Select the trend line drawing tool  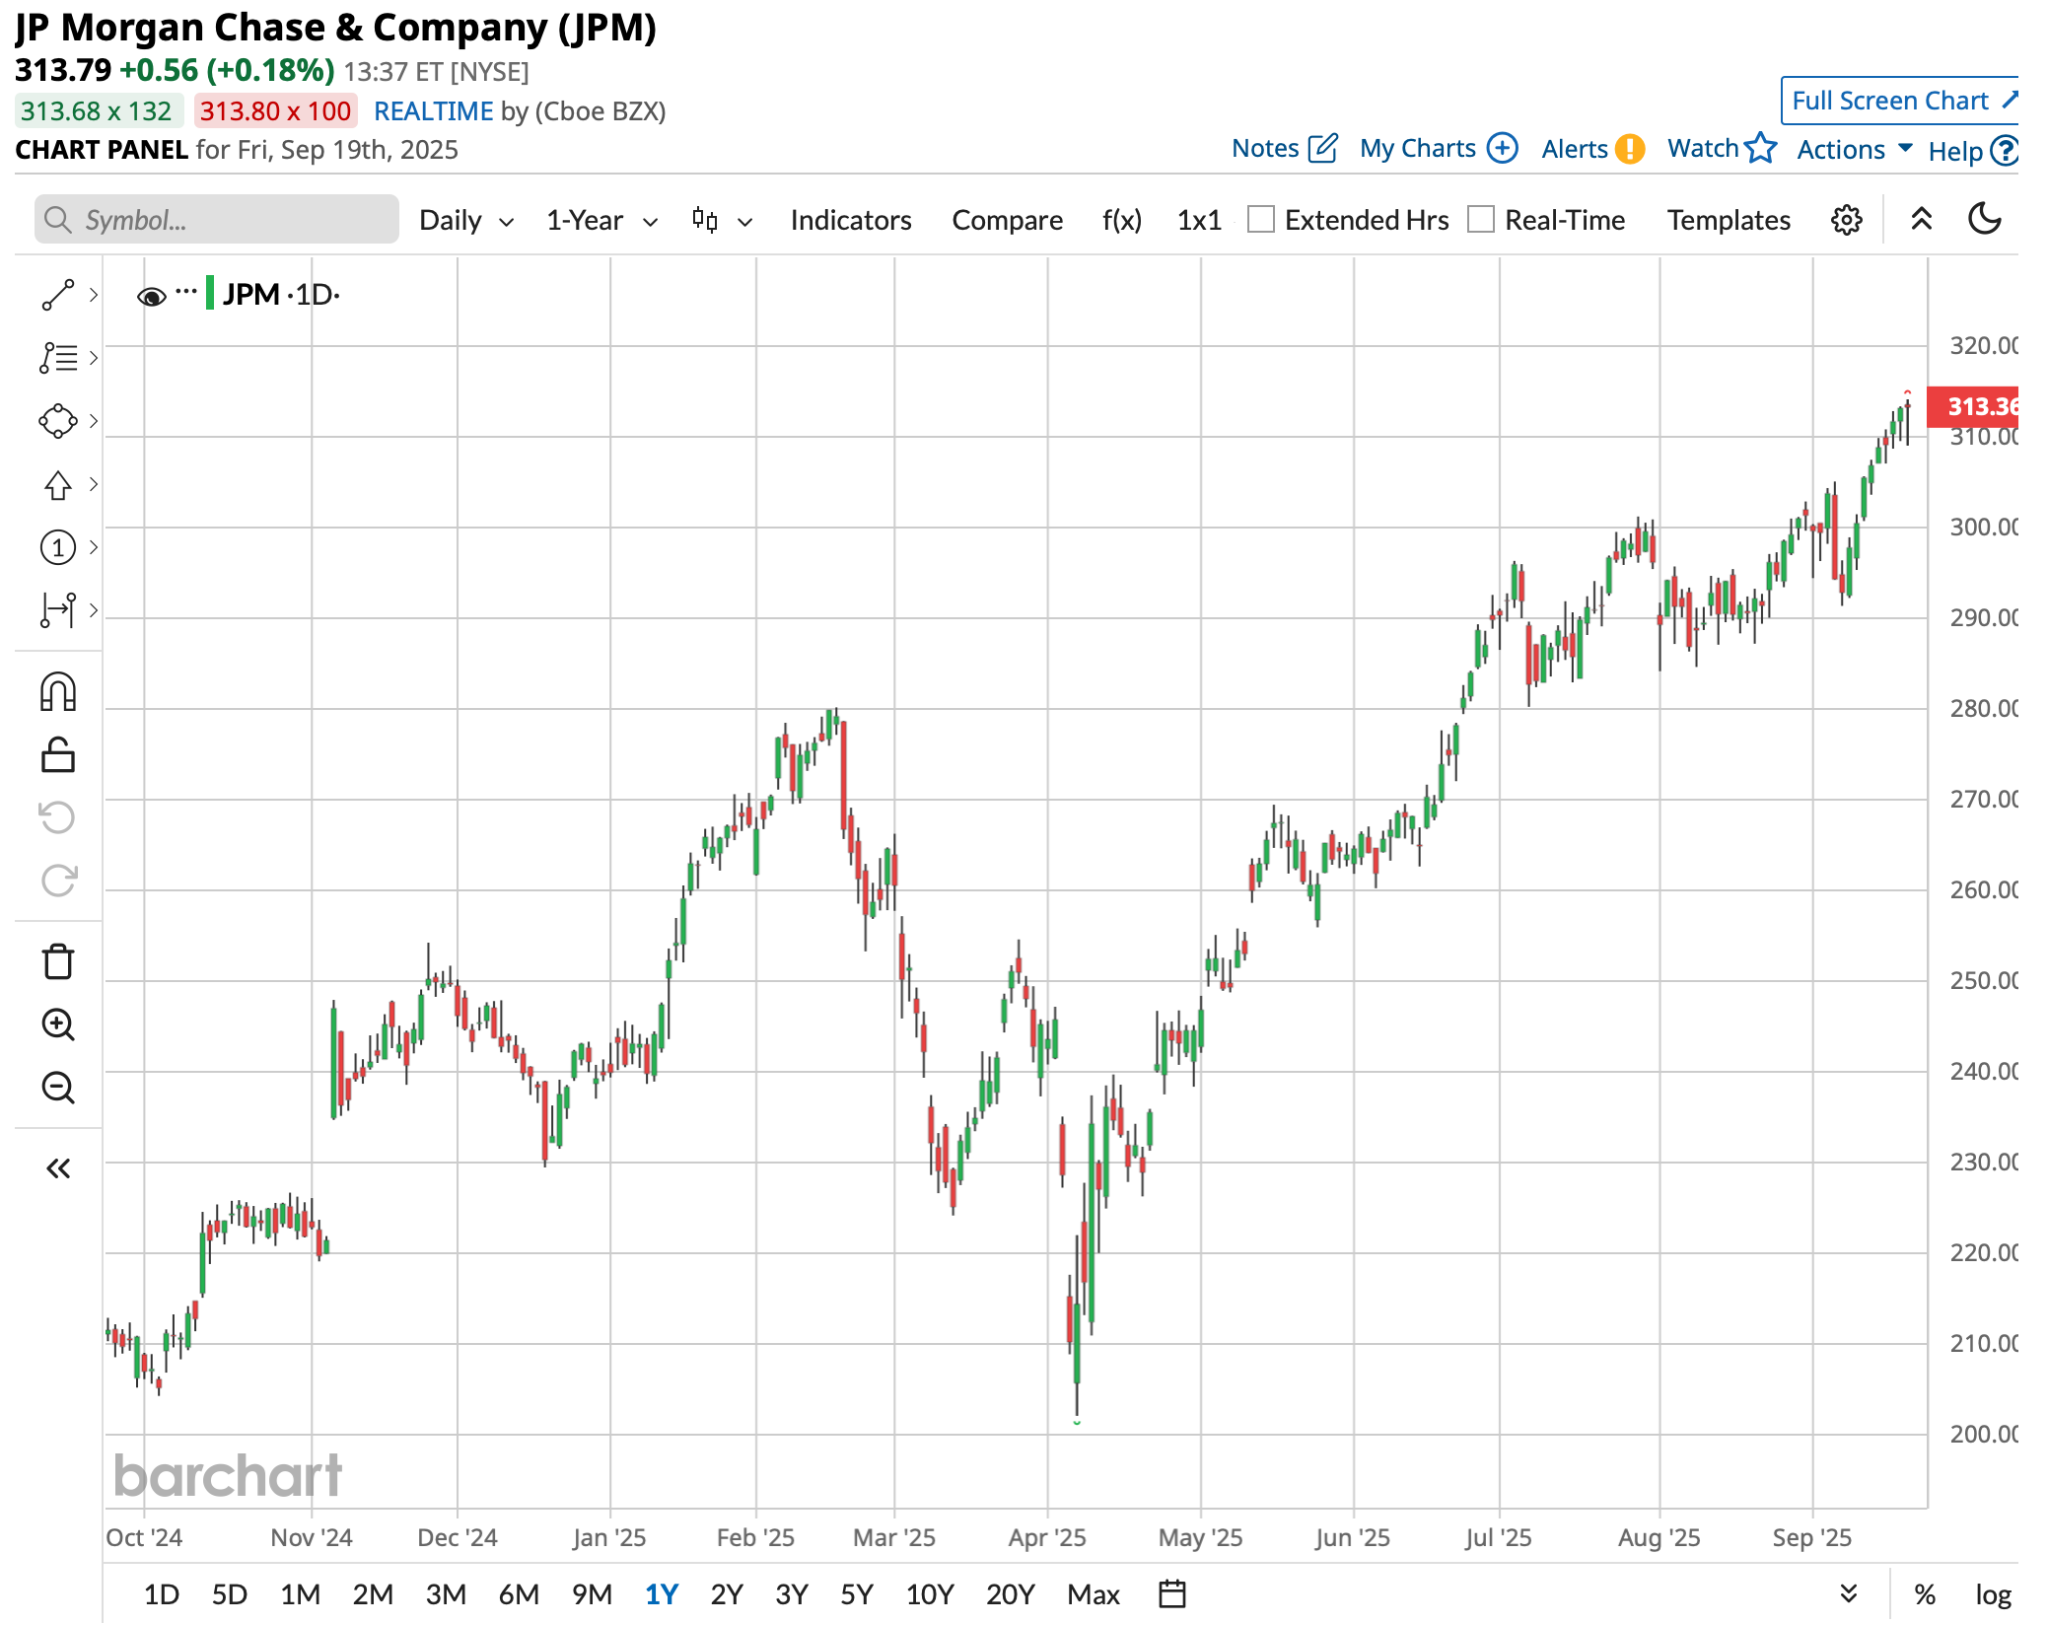(57, 295)
